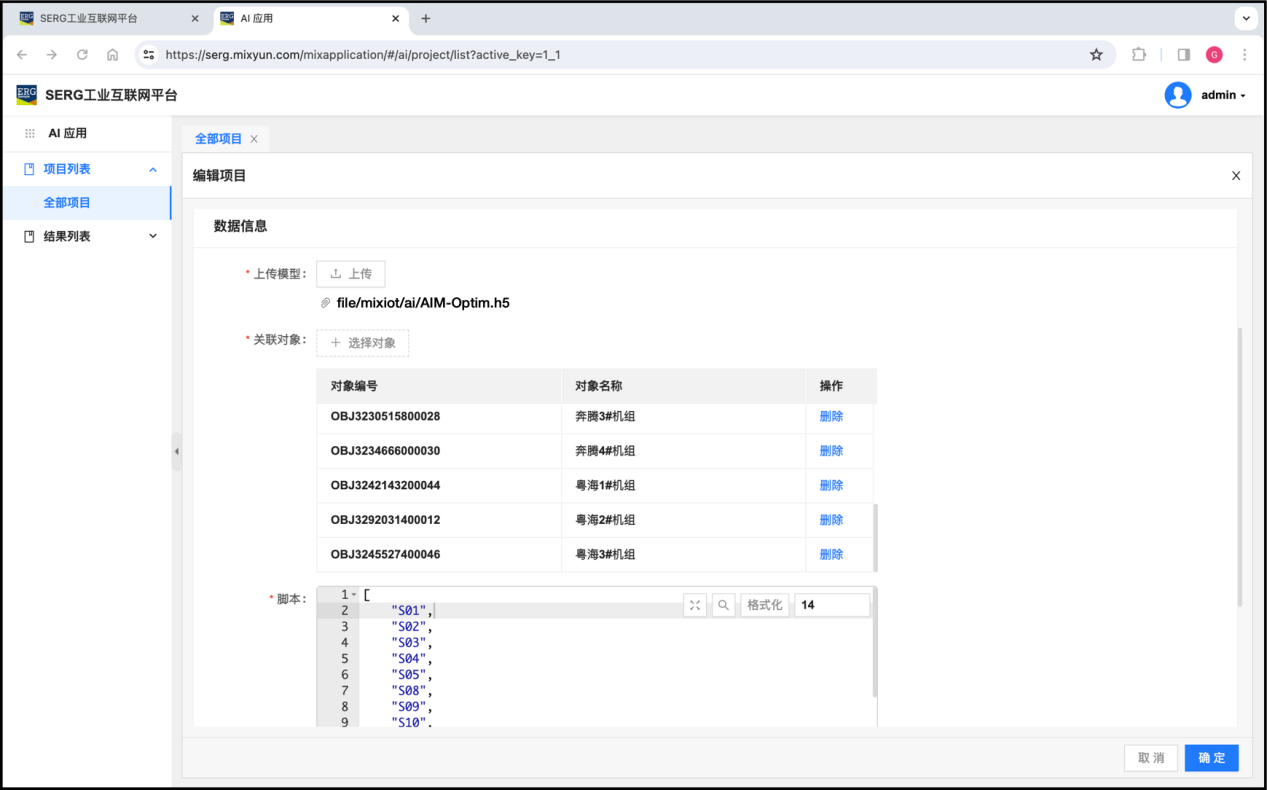Viewport: 1267px width, 790px height.
Task: Open the browser extensions puzzle icon
Action: click(x=1139, y=55)
